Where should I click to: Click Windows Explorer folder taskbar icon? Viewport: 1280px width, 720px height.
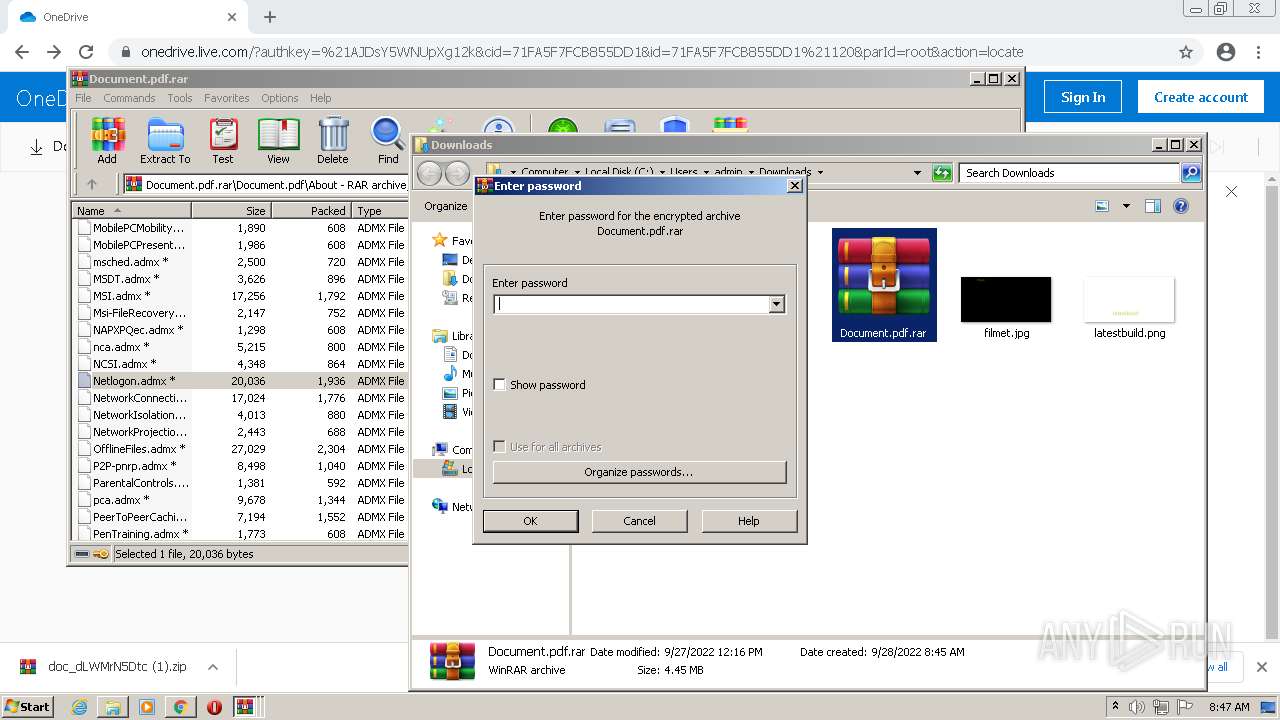tap(113, 707)
